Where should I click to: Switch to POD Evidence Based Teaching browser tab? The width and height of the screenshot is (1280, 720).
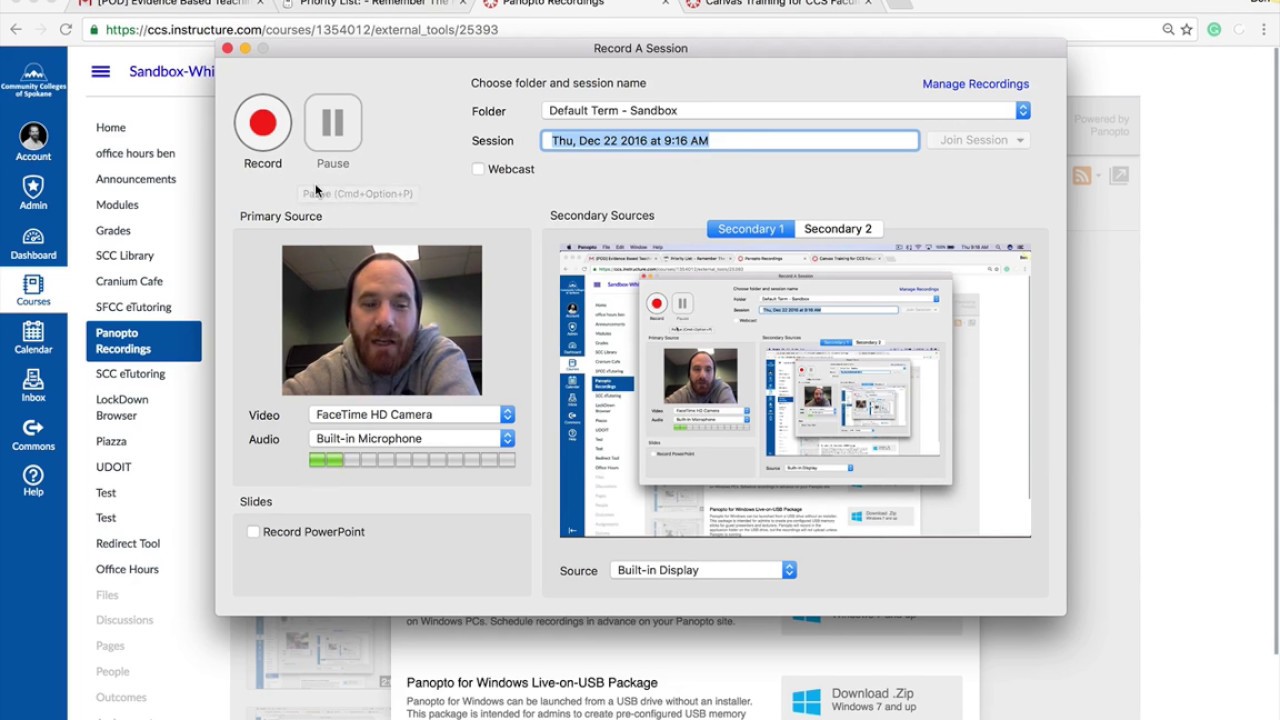coord(168,5)
